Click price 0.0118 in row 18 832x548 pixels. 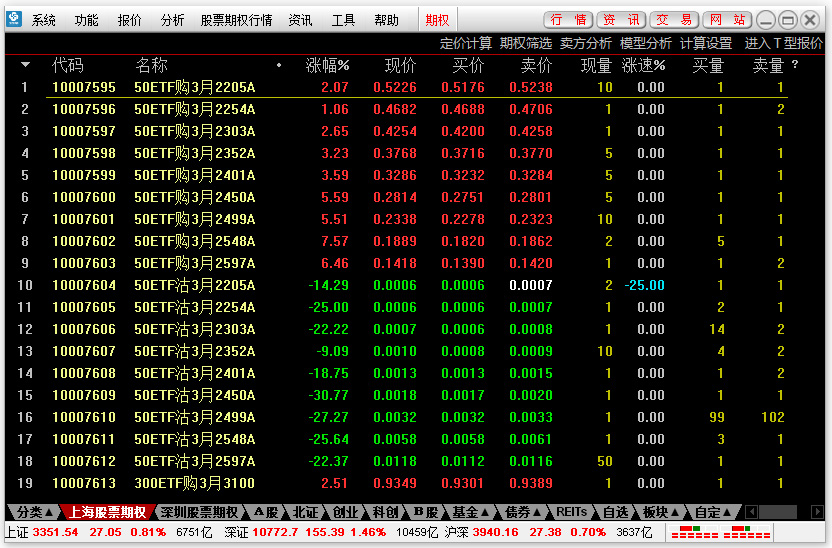tap(395, 462)
